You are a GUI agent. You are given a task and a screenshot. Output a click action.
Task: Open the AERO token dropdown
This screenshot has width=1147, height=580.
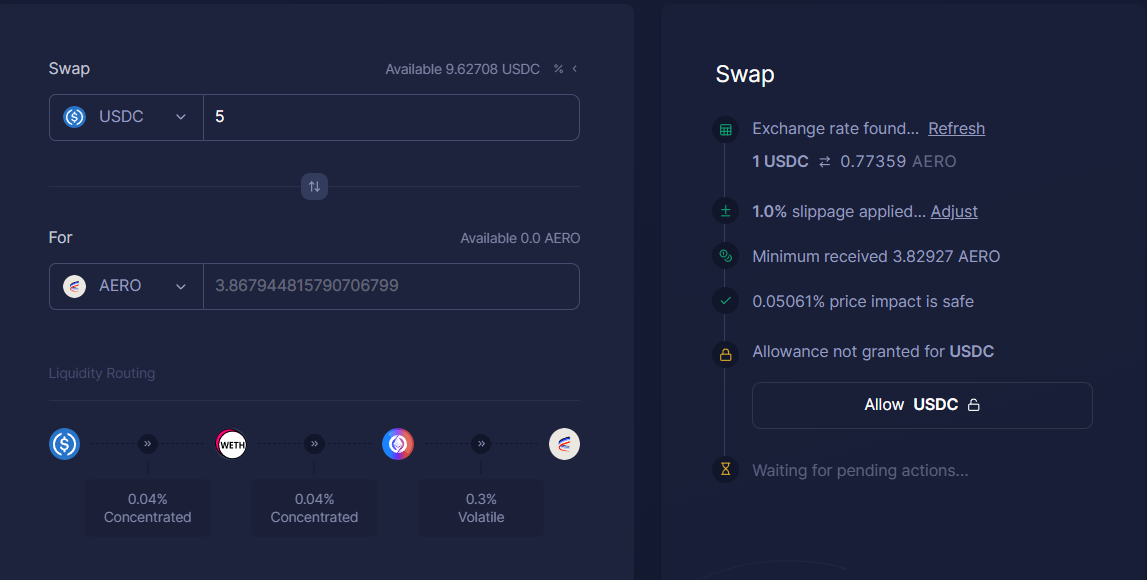[181, 286]
